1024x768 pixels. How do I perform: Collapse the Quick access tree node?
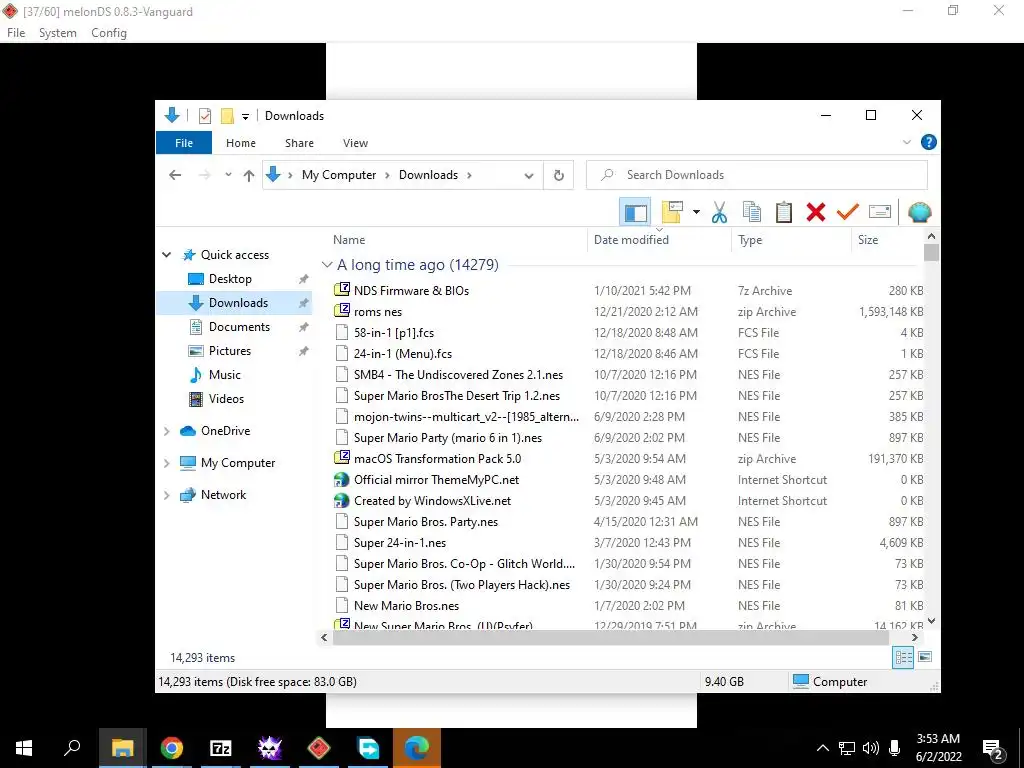(167, 255)
